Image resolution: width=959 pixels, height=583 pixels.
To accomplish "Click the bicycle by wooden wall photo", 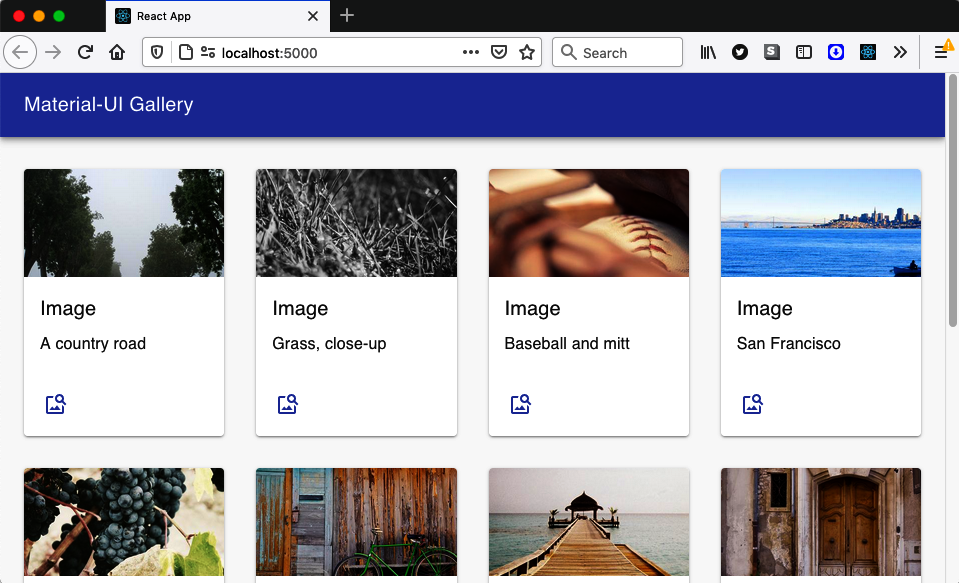I will 357,522.
